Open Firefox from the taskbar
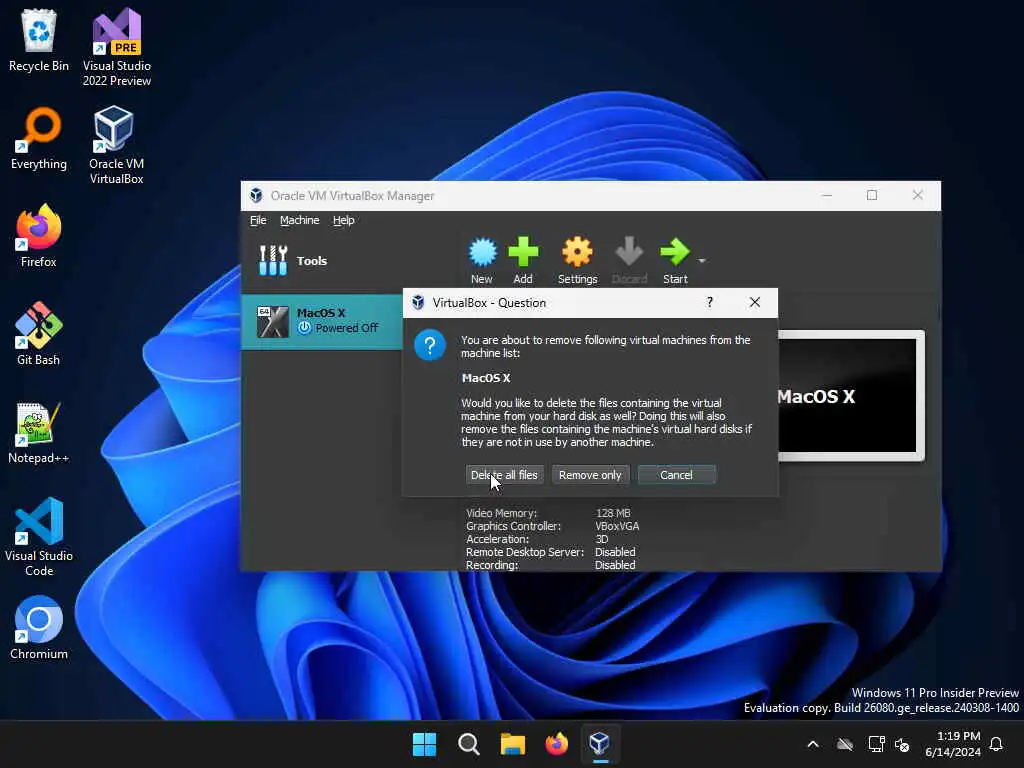1024x768 pixels. 556,744
